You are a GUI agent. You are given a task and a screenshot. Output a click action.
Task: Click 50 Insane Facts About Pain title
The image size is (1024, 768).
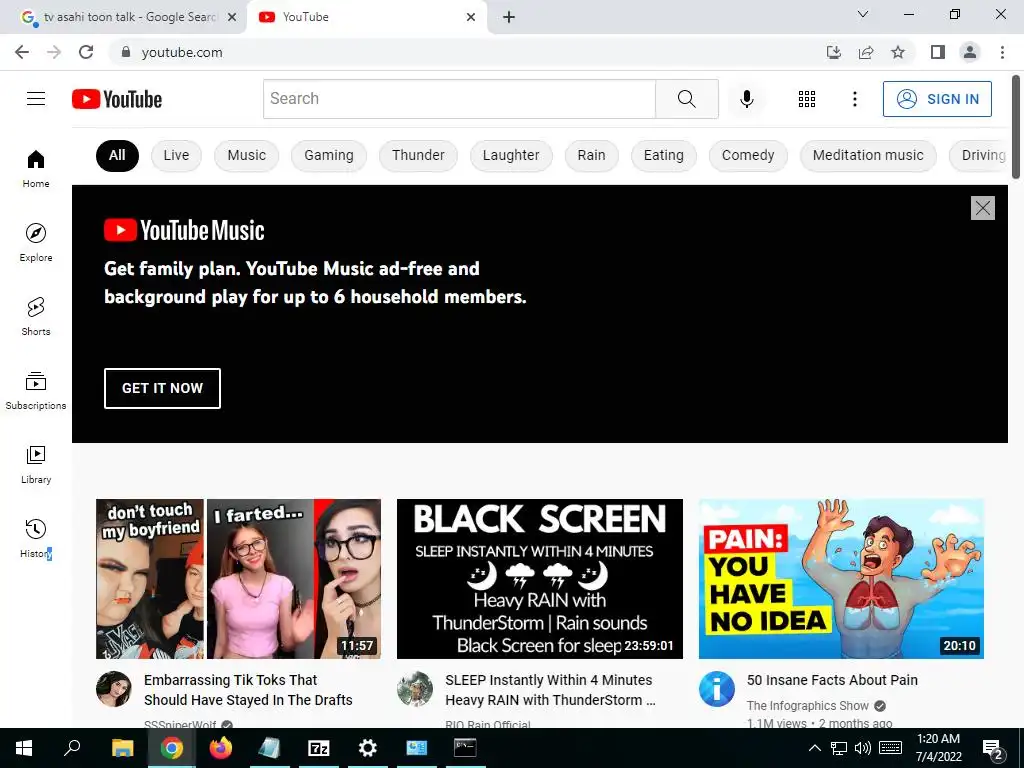click(832, 680)
